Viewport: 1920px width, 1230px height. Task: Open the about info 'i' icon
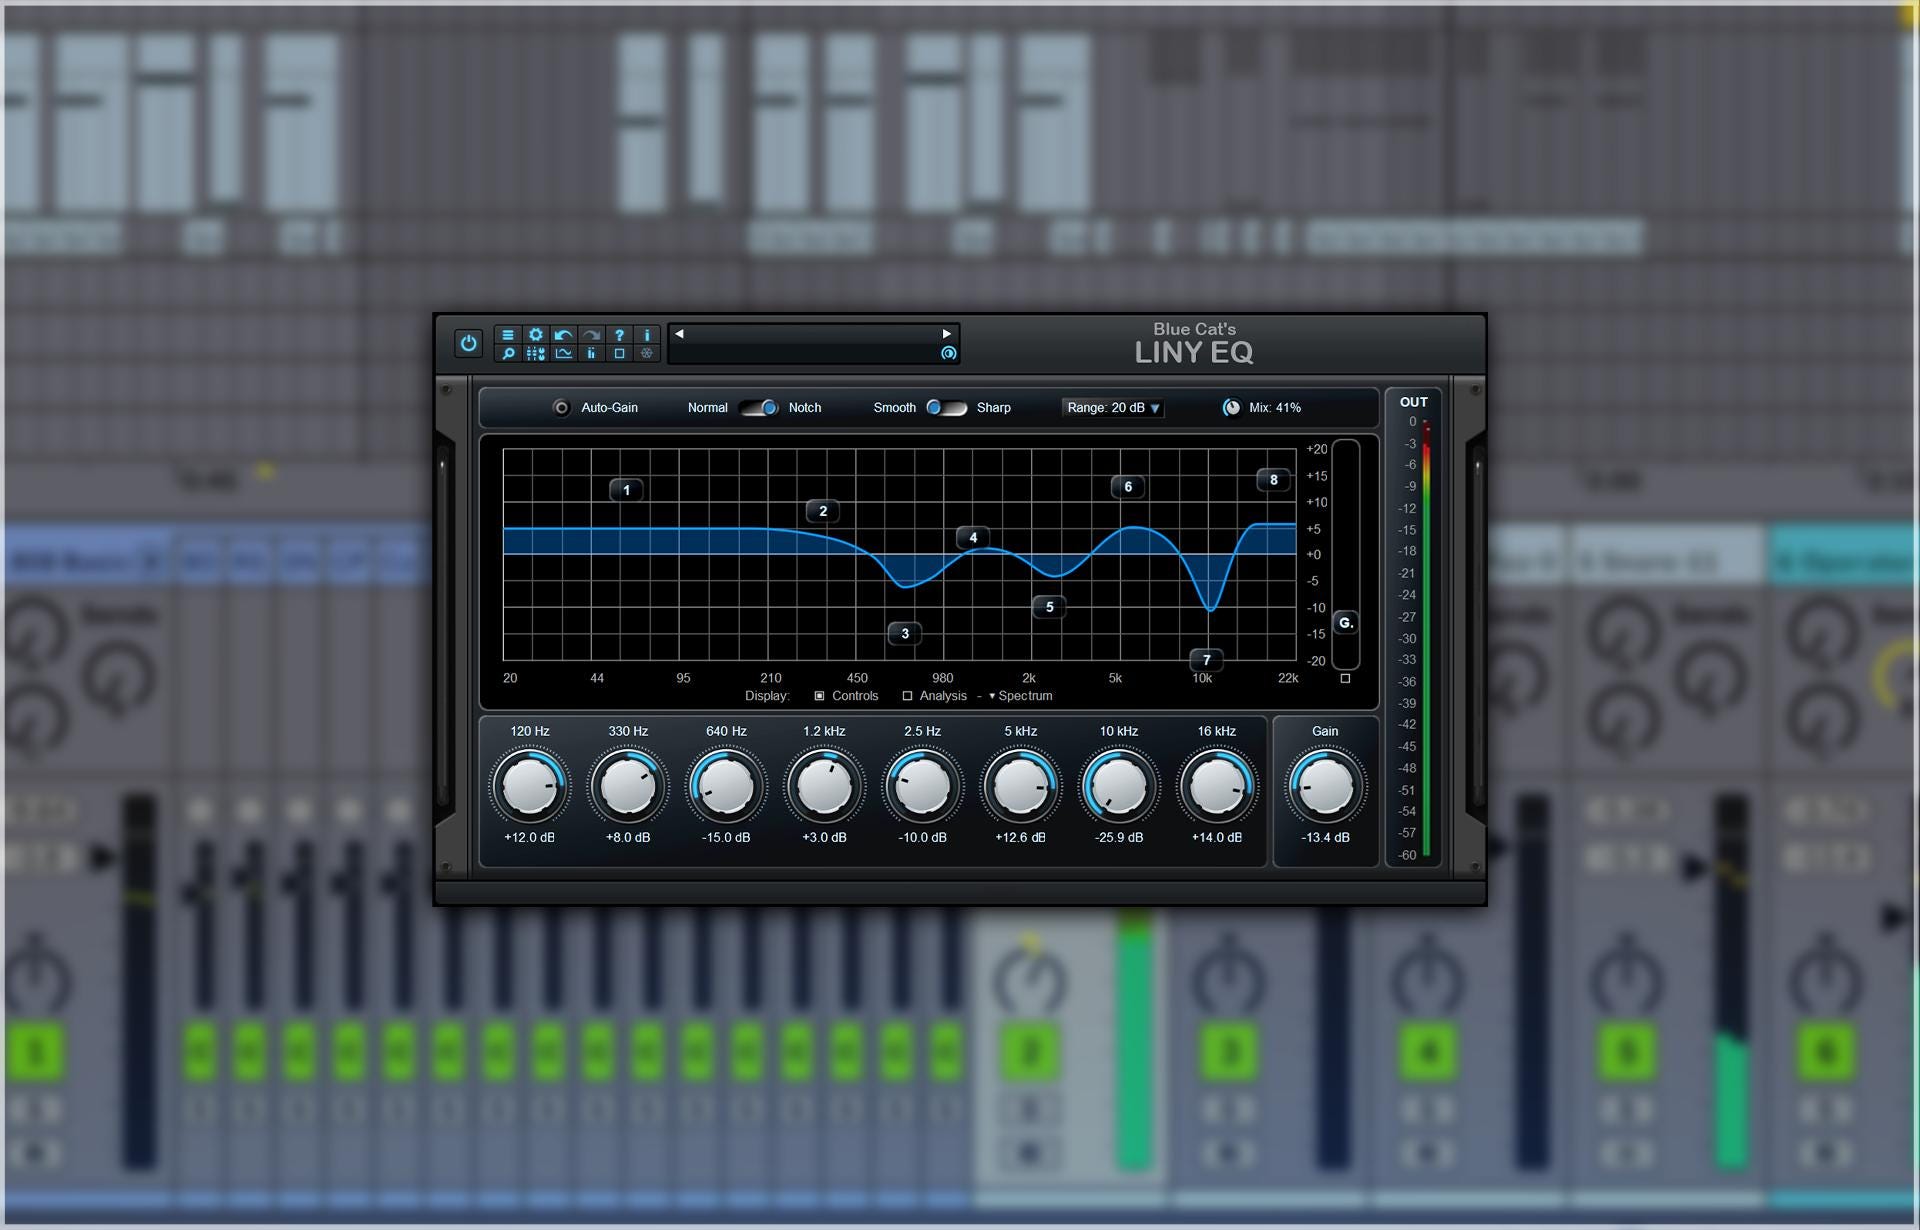click(x=647, y=335)
